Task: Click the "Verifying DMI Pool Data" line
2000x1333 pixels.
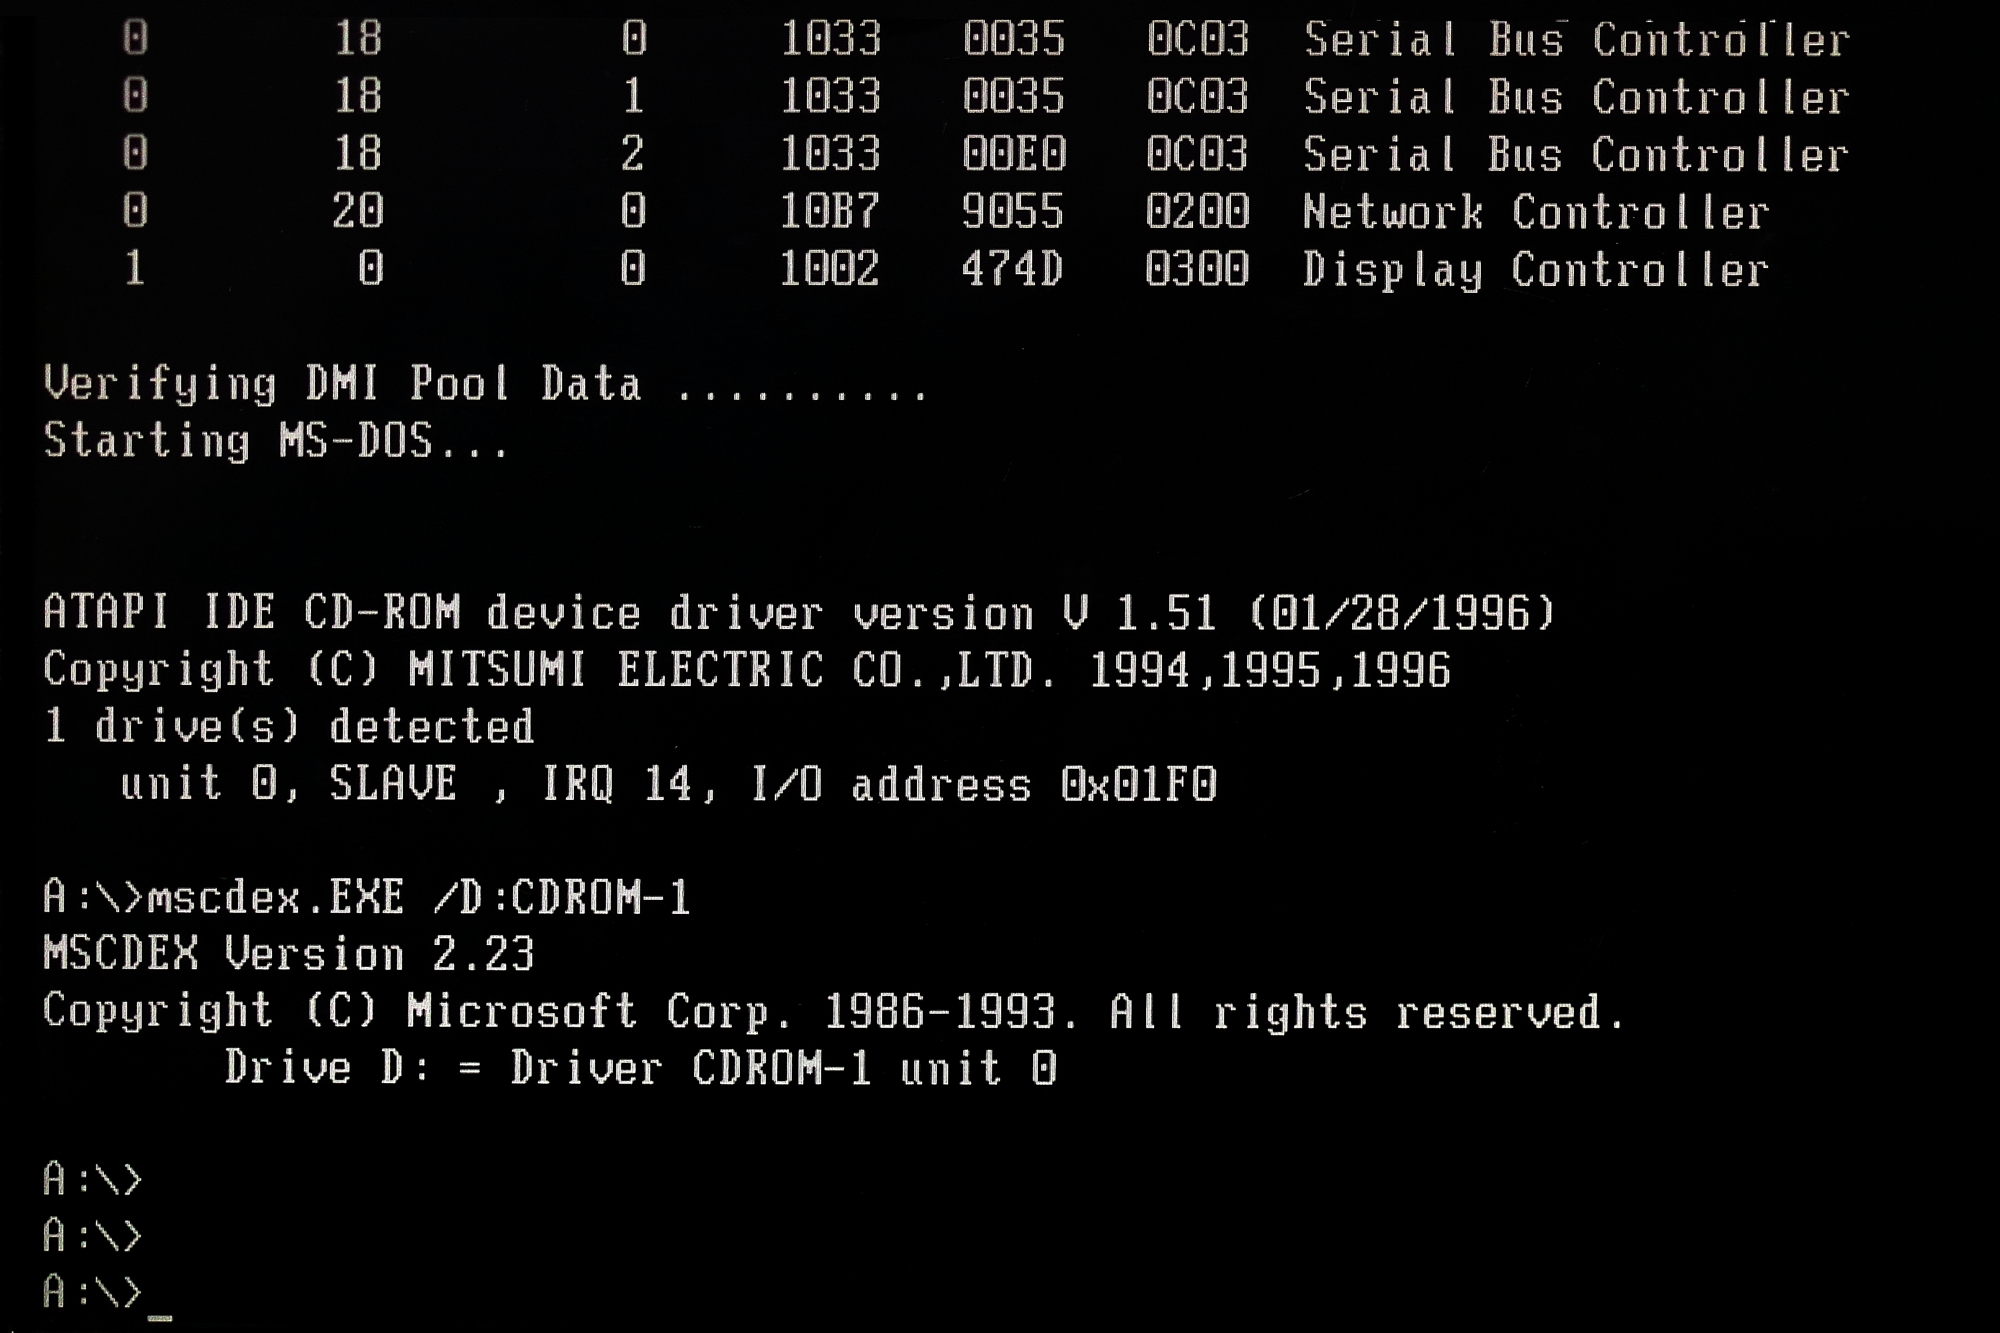Action: [486, 385]
